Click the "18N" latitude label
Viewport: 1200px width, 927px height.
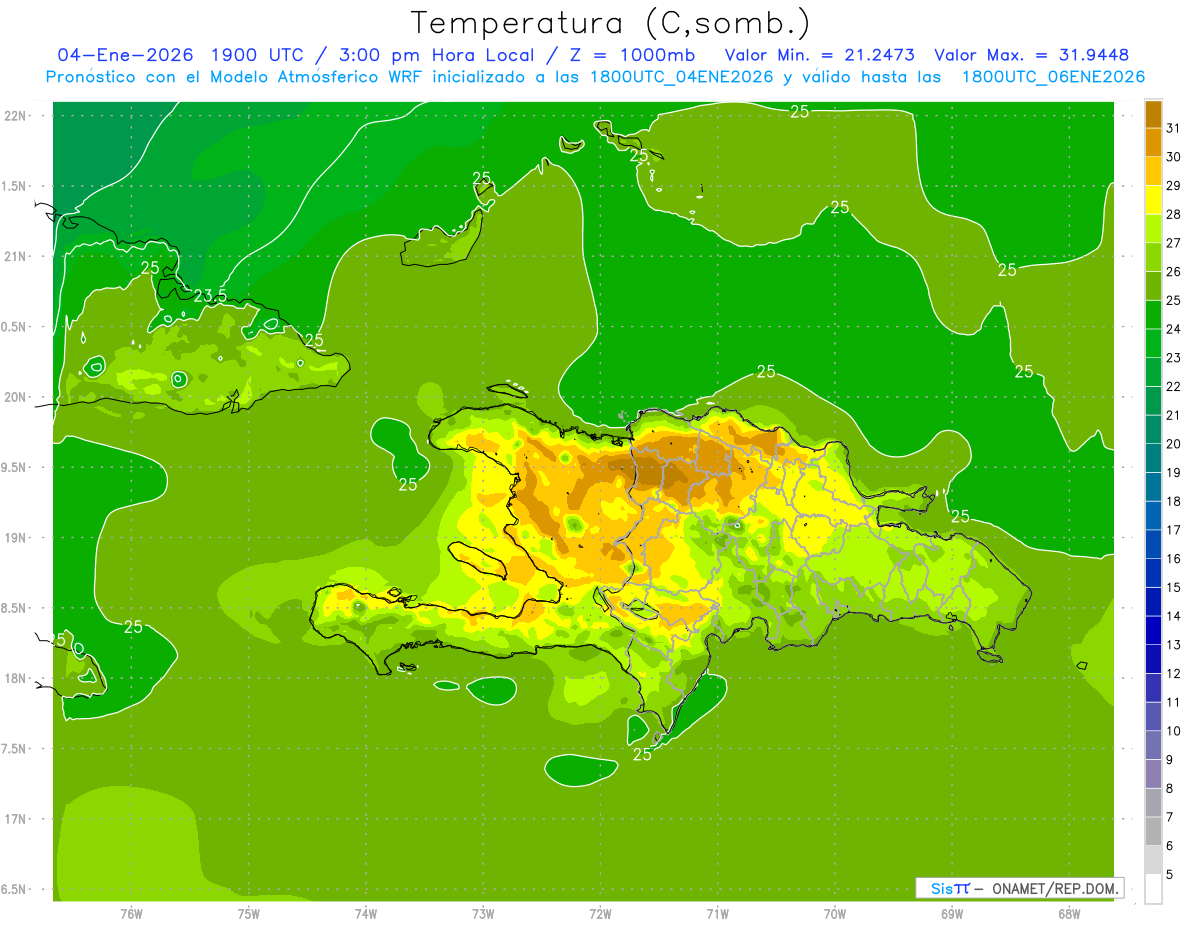tap(15, 678)
